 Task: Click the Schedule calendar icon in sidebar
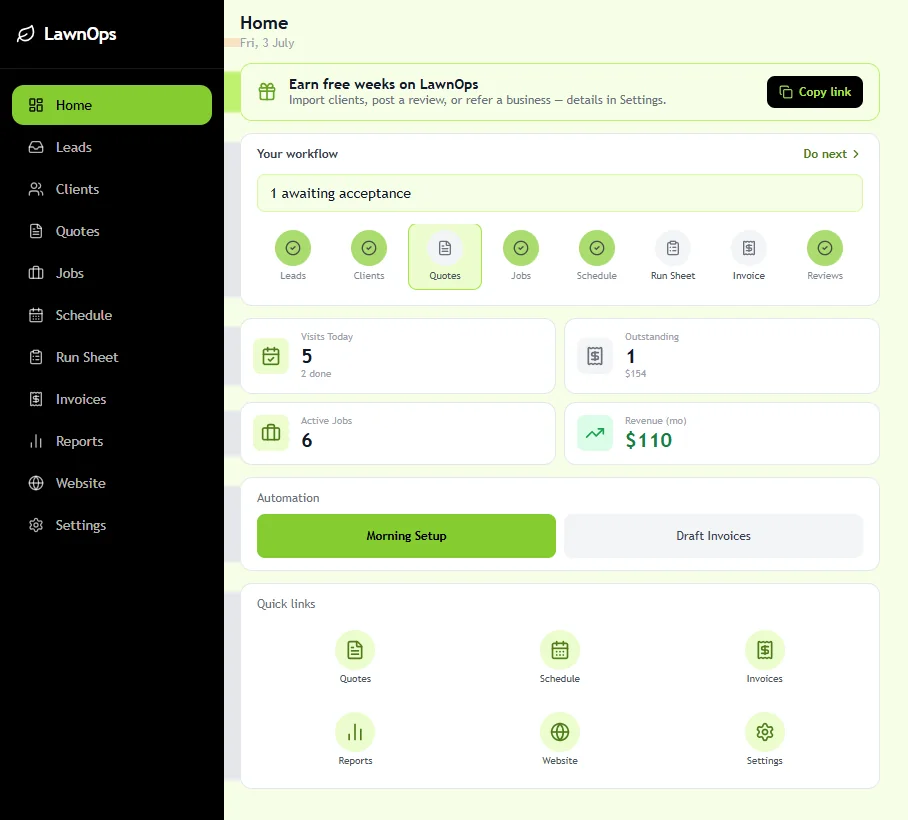pos(36,315)
